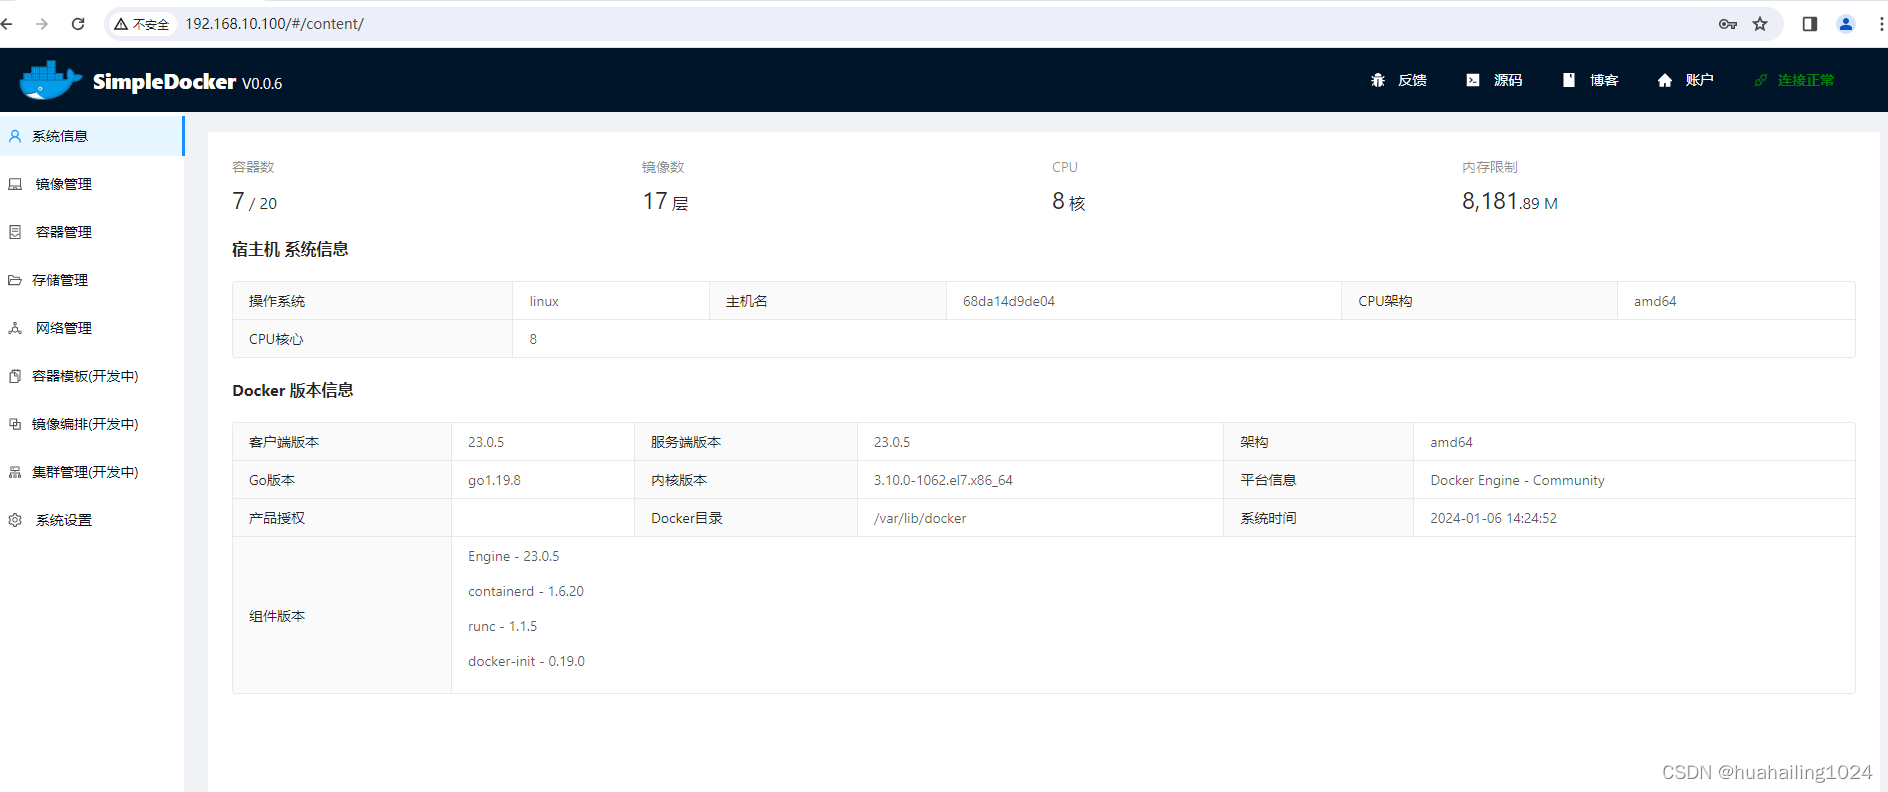Screen dimensions: 1888x792
Task: Click the 容器模板 clipboard icon
Action: tap(15, 376)
